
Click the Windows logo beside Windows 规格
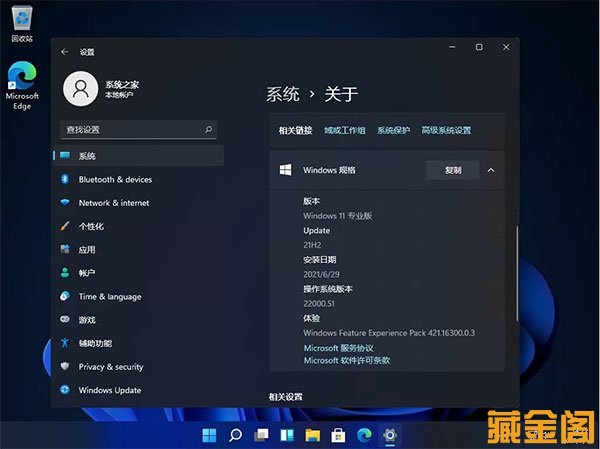(285, 170)
